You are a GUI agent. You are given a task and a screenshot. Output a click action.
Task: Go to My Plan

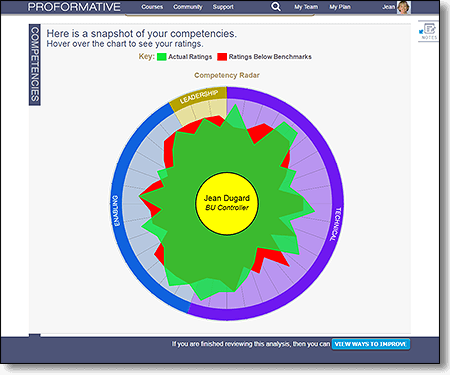coord(340,7)
